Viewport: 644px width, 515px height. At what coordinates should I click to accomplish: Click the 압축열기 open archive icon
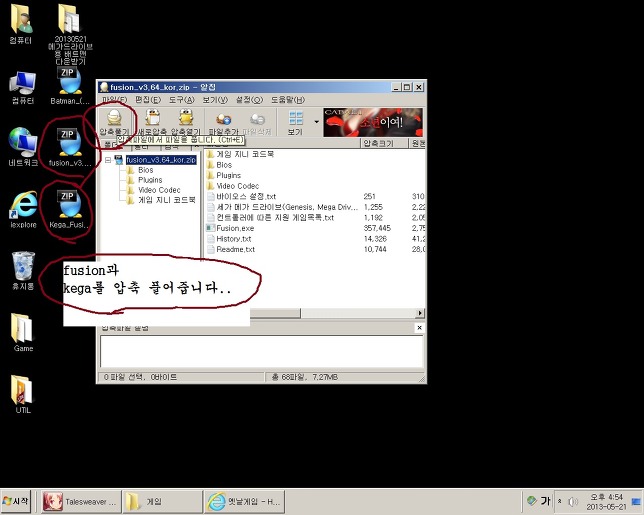click(x=186, y=122)
